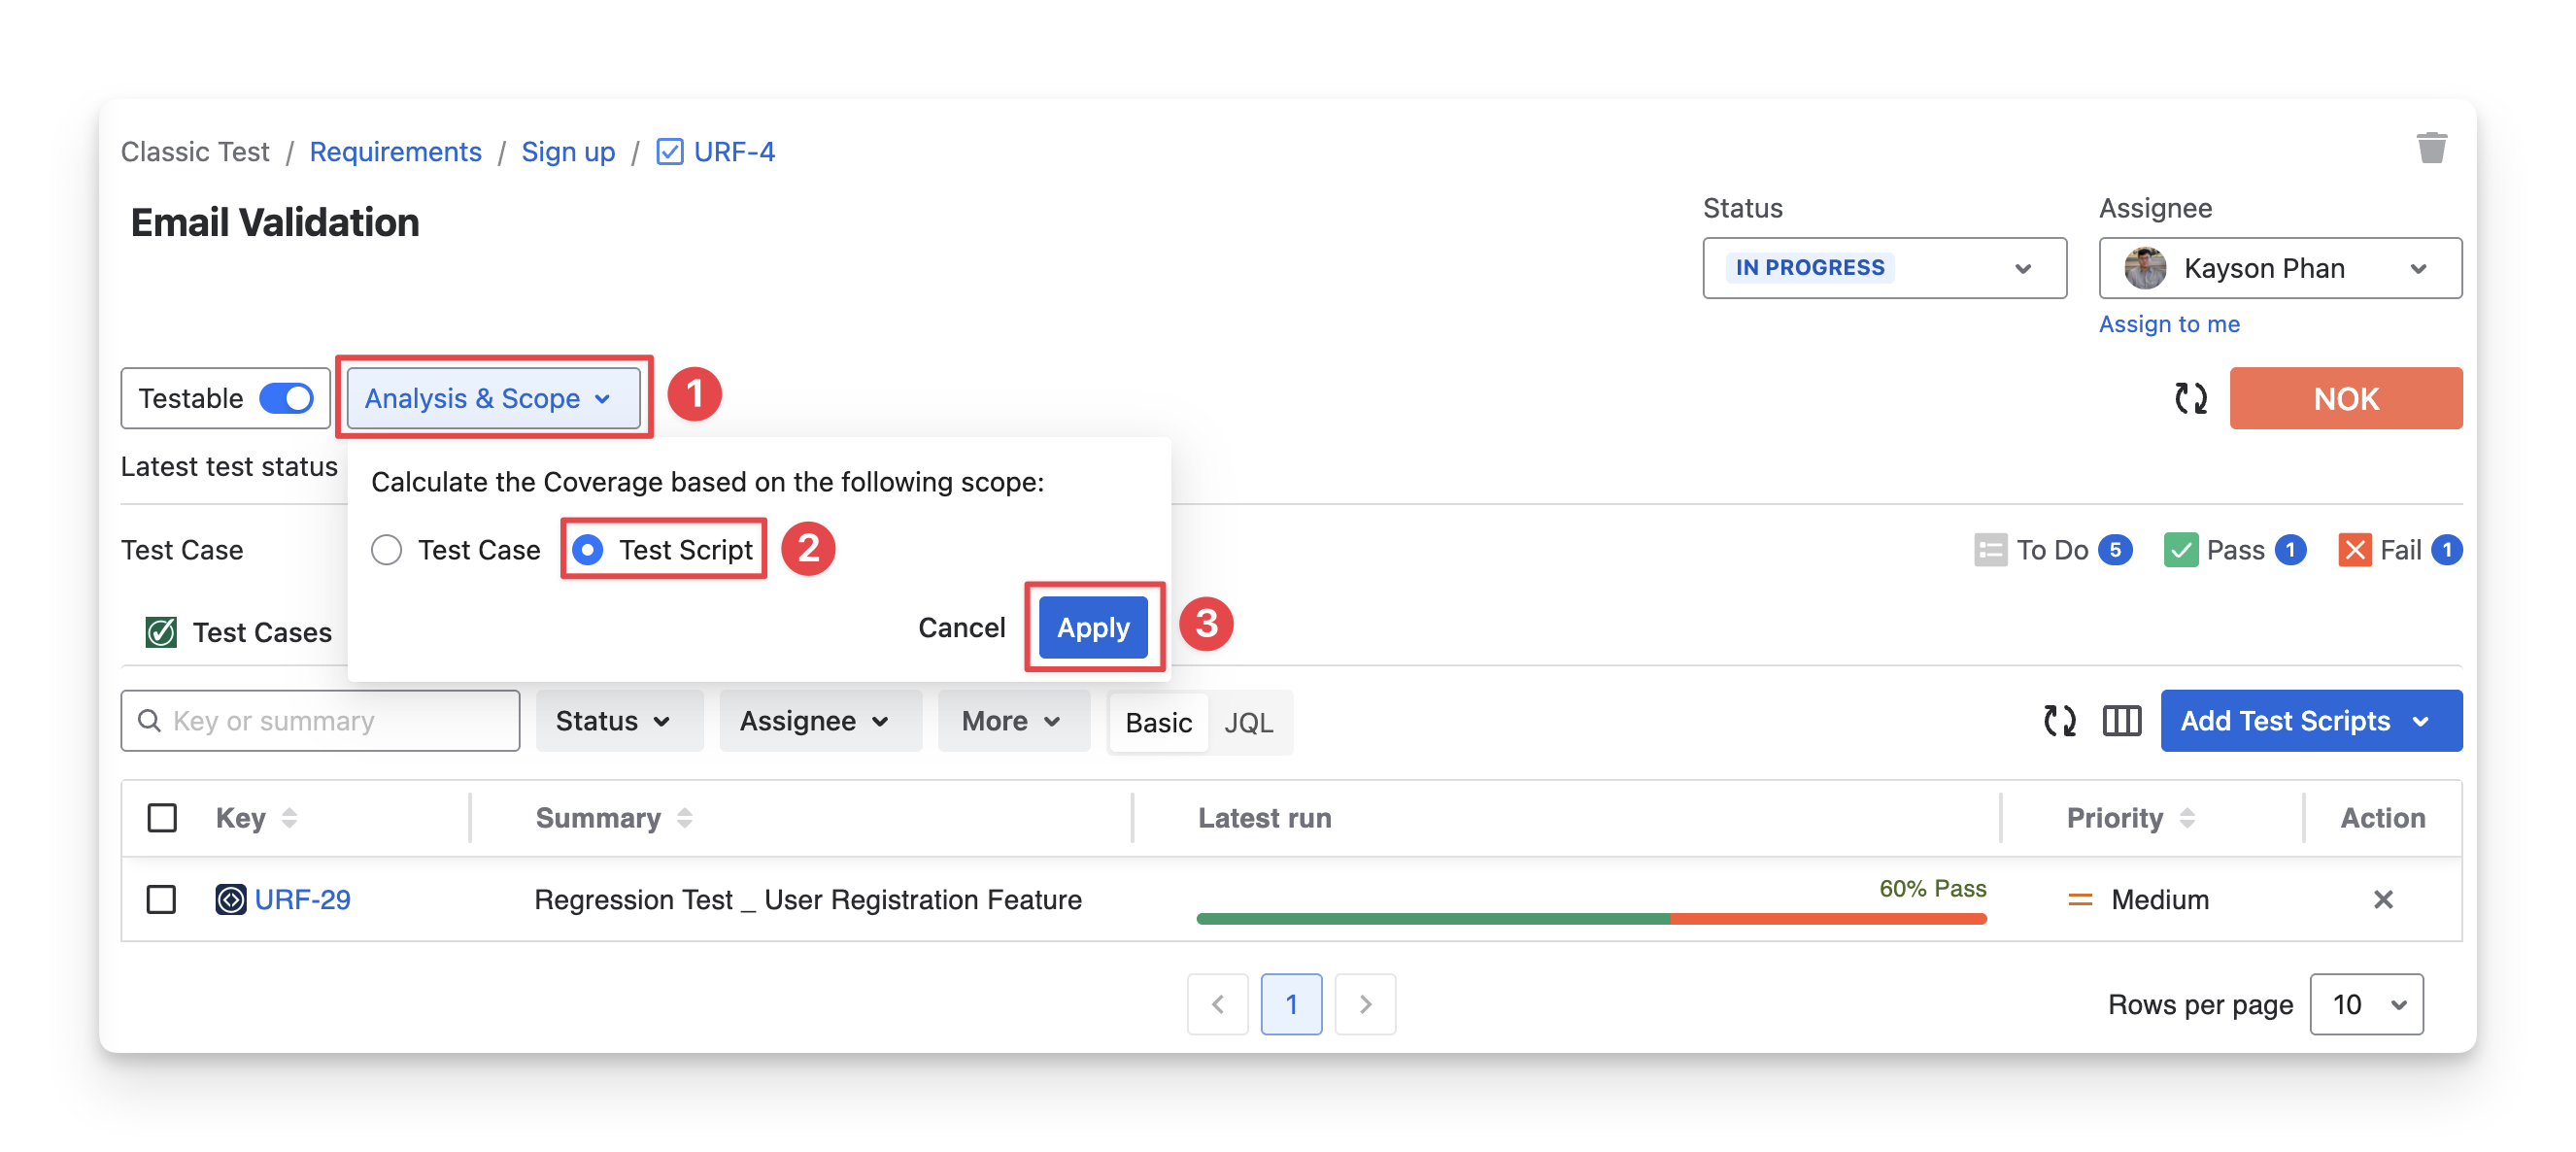
Task: Switch to the JQL search tab
Action: tap(1248, 722)
